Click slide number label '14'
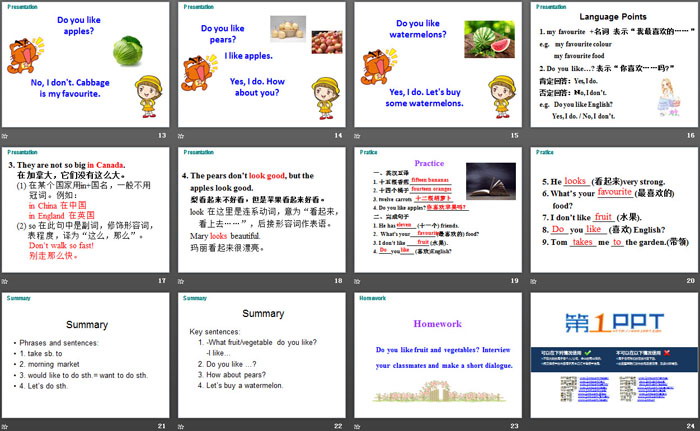 (338, 135)
